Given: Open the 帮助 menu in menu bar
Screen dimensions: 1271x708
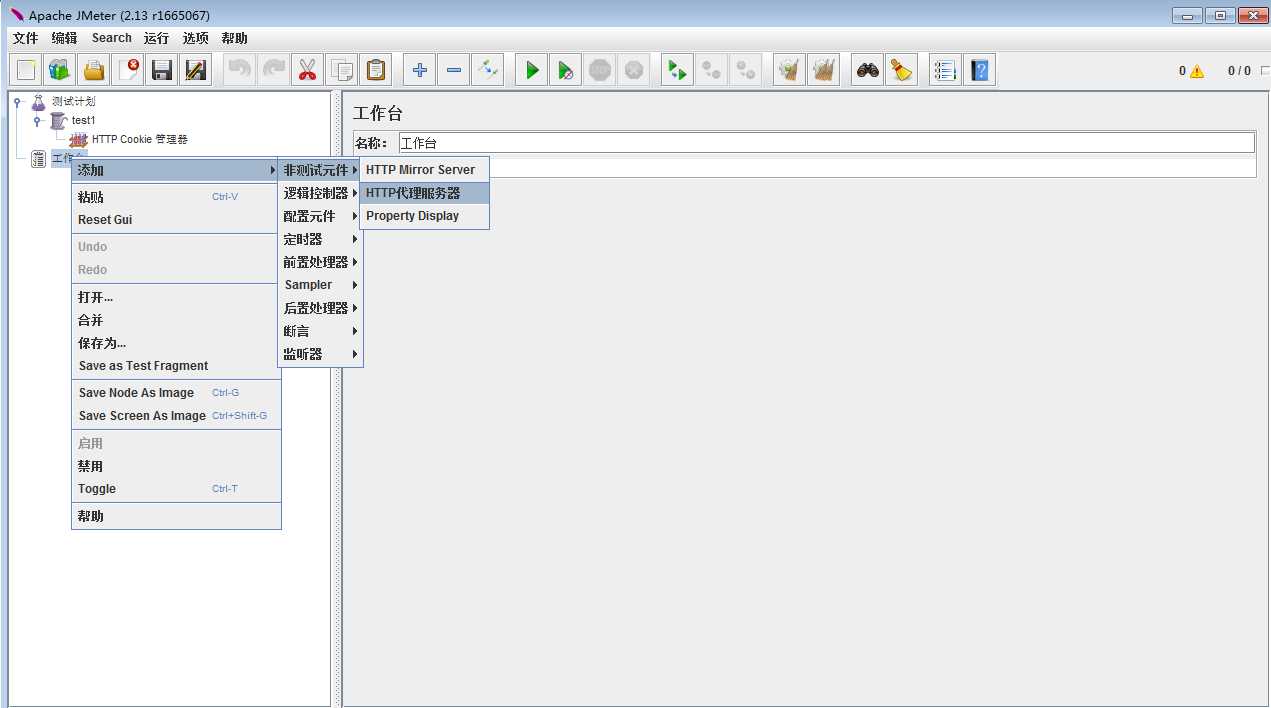Looking at the screenshot, I should (x=235, y=38).
